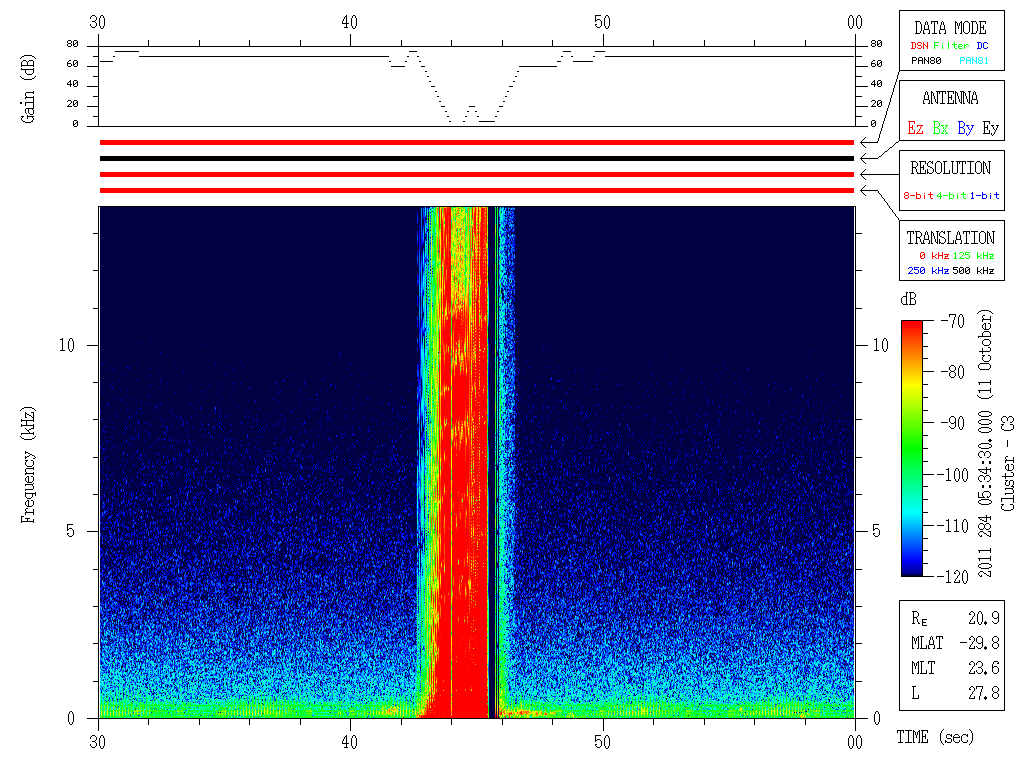
Task: Click the green 4-bit resolution label
Action: [951, 195]
